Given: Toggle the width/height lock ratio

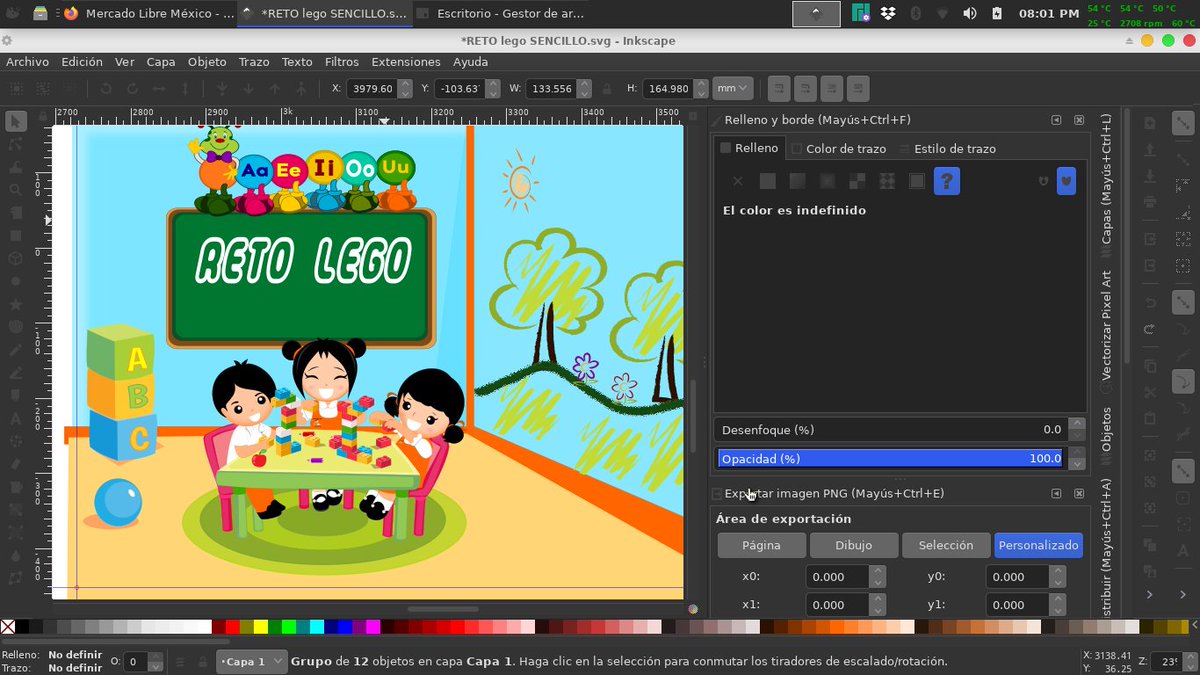Looking at the screenshot, I should tap(607, 89).
